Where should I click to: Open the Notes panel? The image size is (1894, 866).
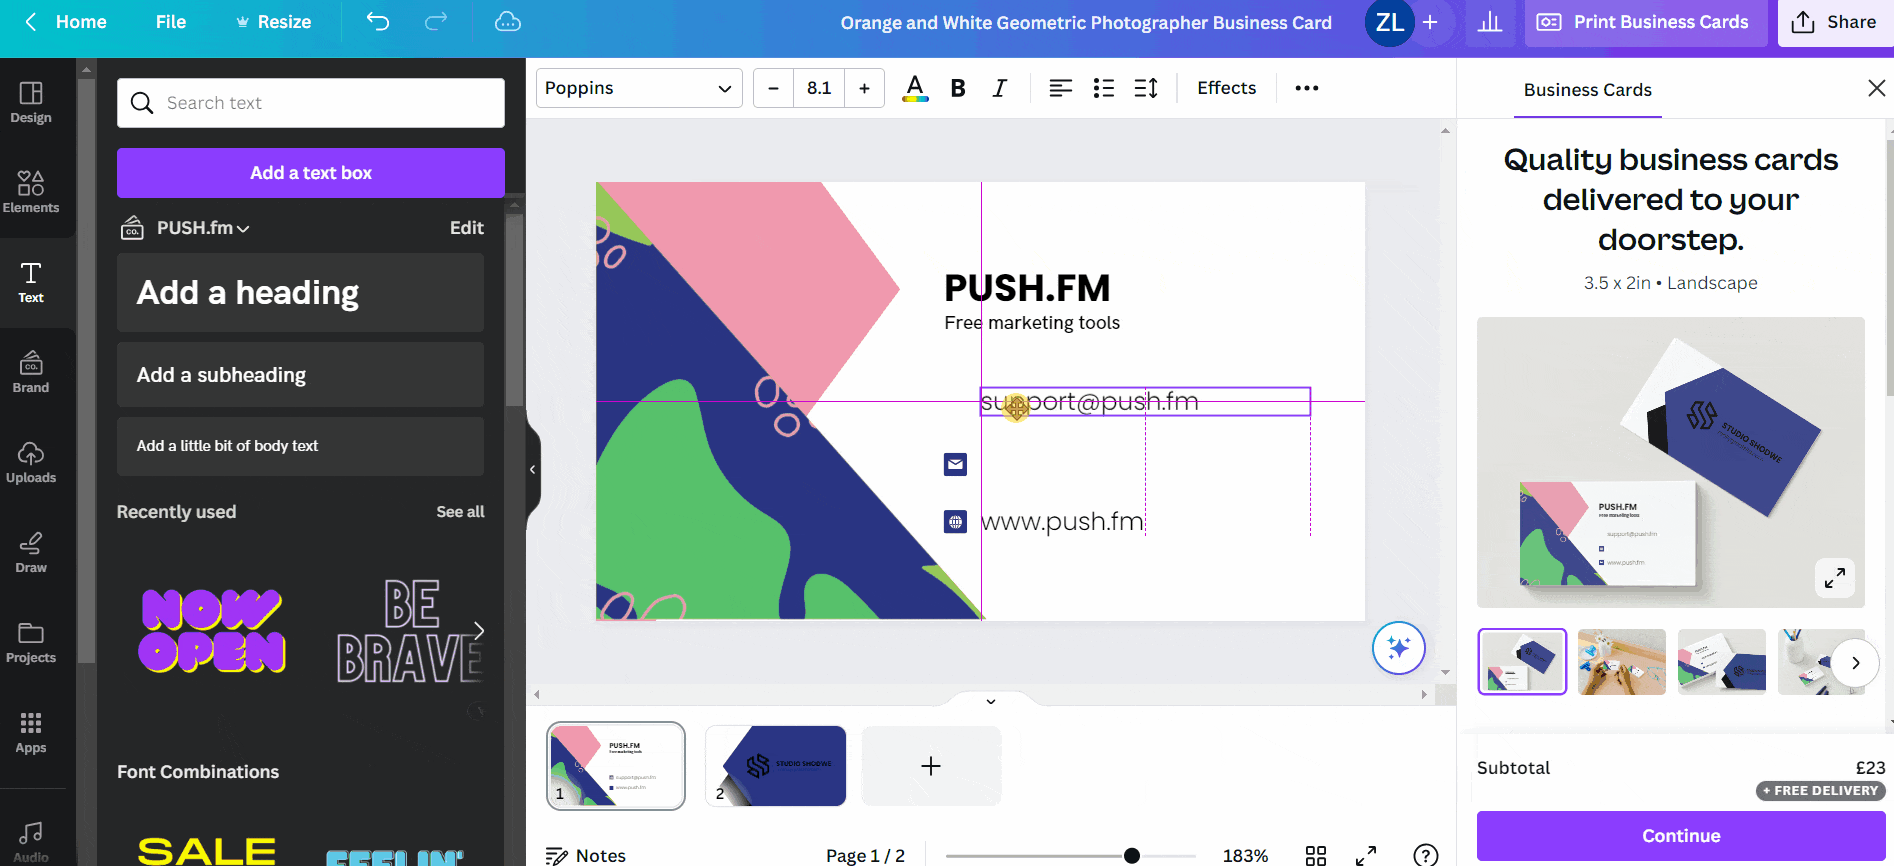point(586,855)
